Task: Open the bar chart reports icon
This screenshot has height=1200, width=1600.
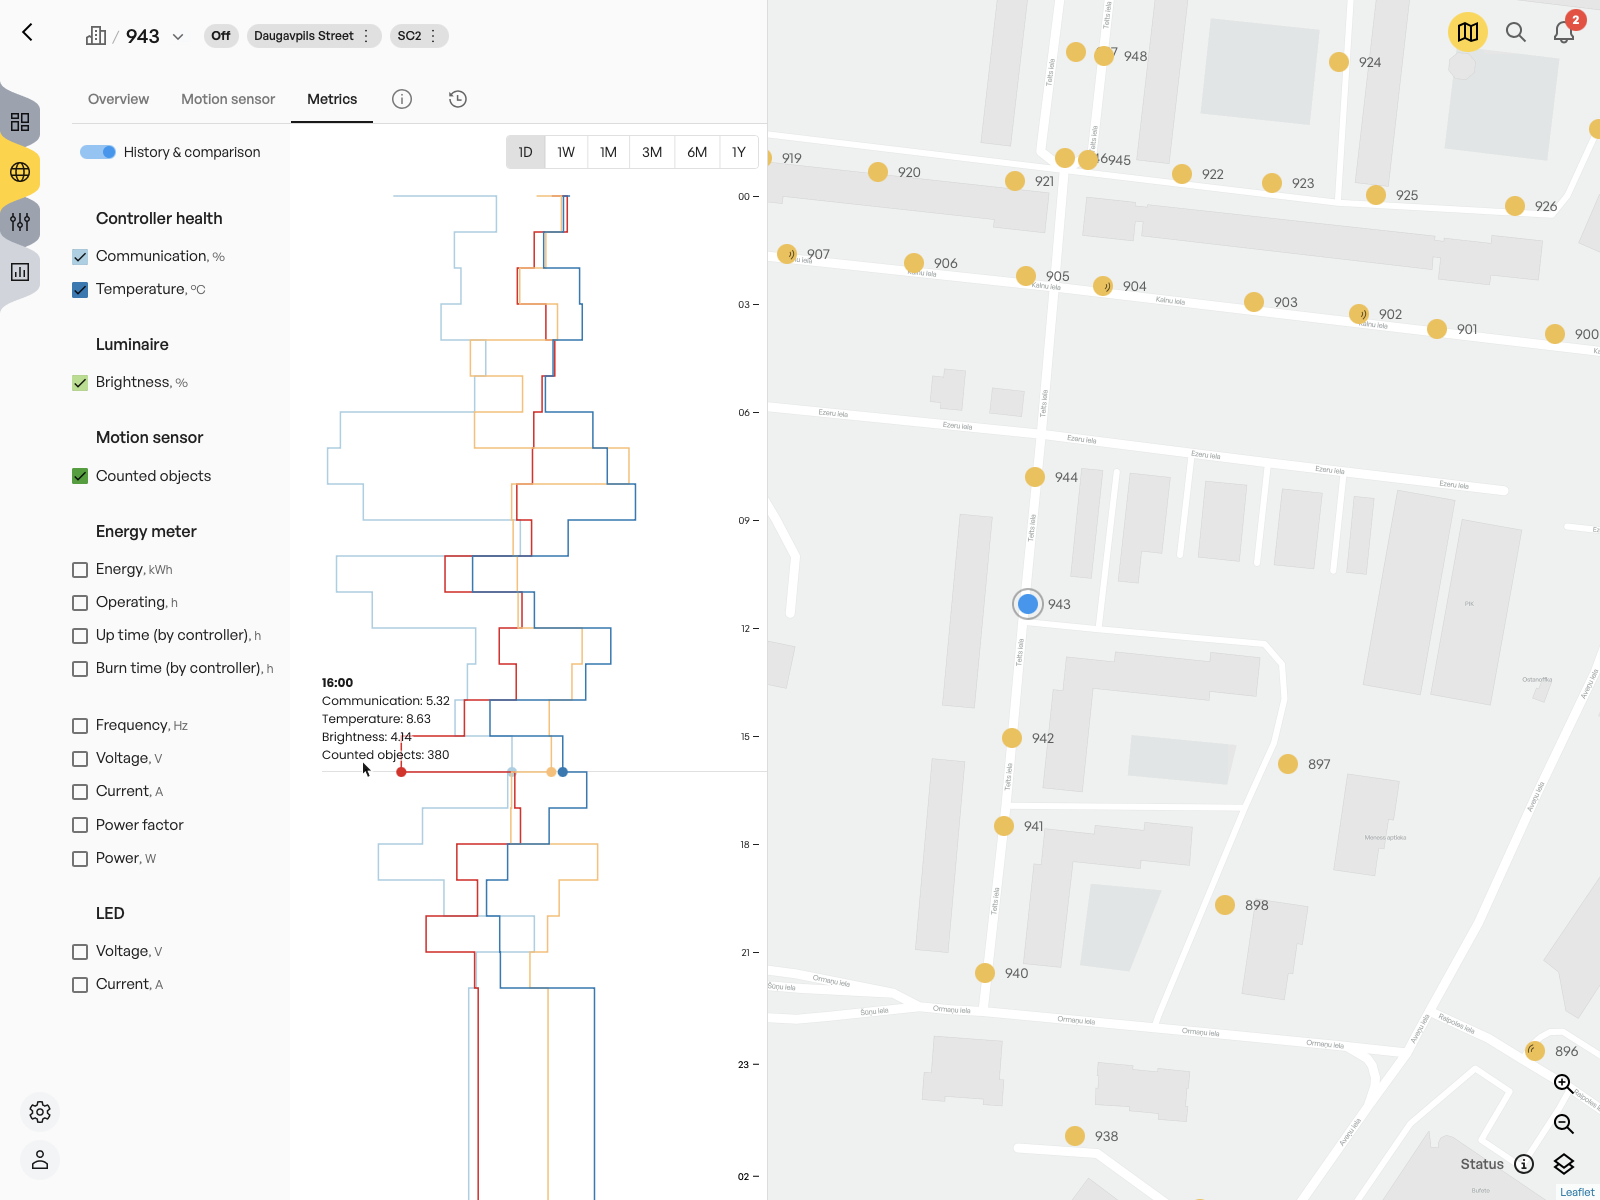Action: (19, 271)
